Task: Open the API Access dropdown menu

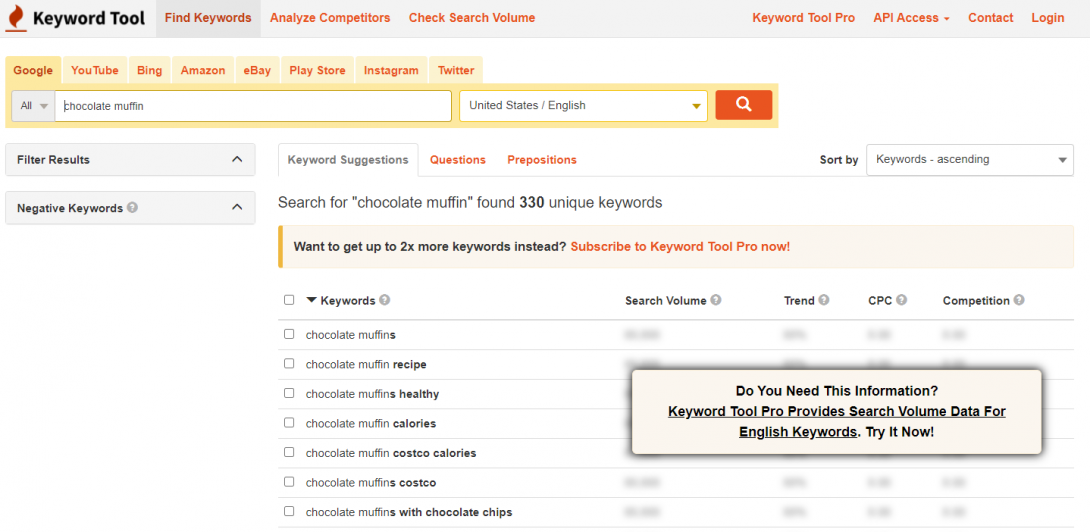Action: pos(911,18)
